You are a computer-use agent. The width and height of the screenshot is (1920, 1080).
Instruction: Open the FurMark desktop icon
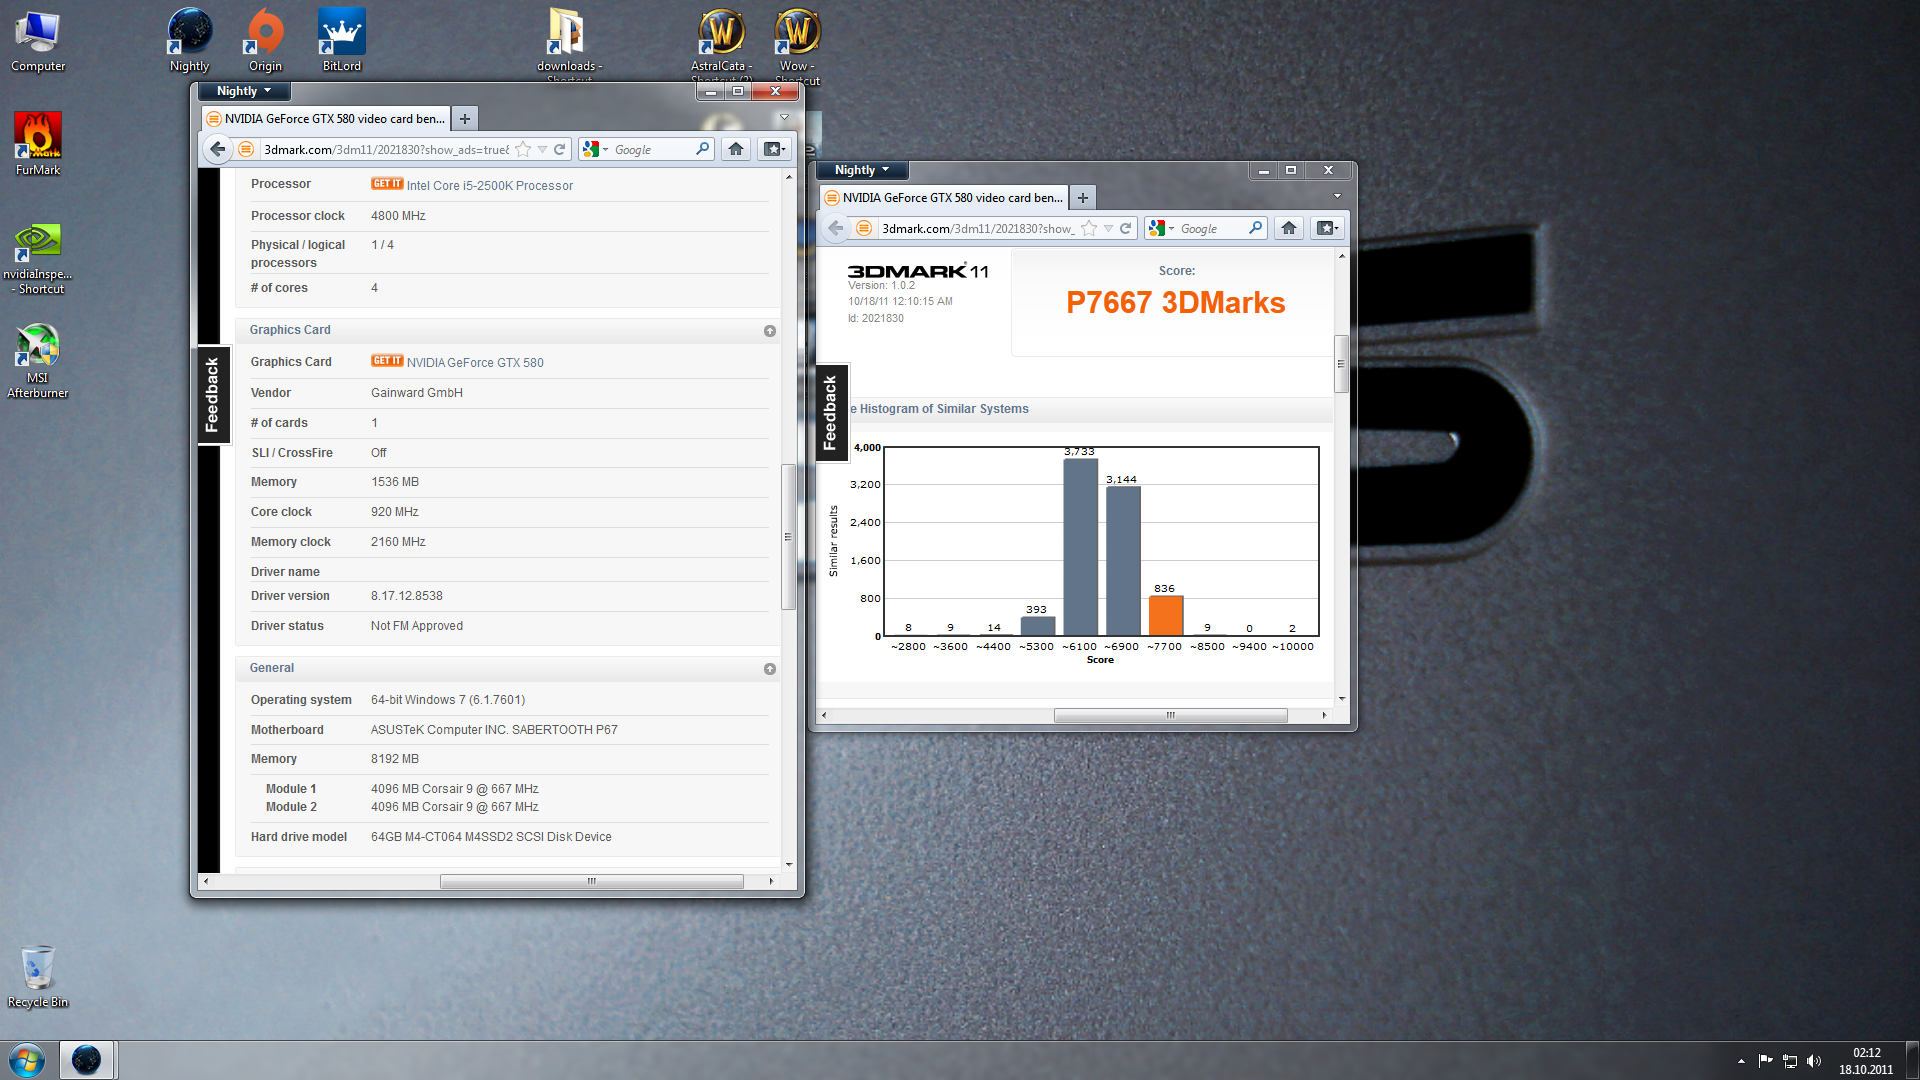[38, 143]
